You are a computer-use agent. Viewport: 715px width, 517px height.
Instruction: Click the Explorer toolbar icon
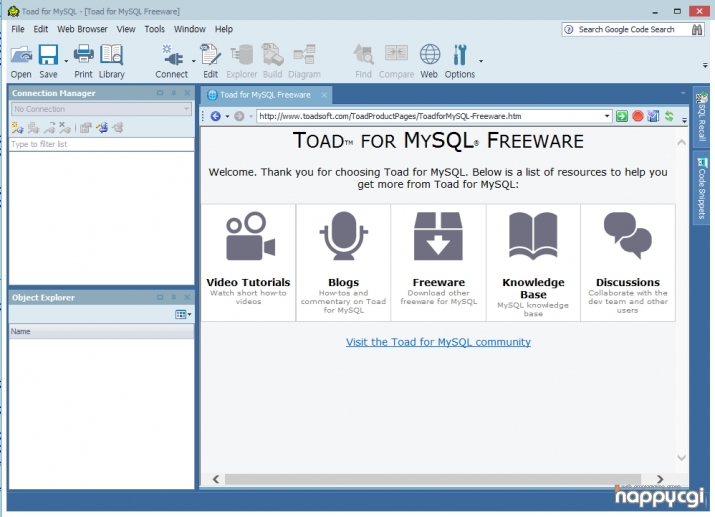(241, 55)
